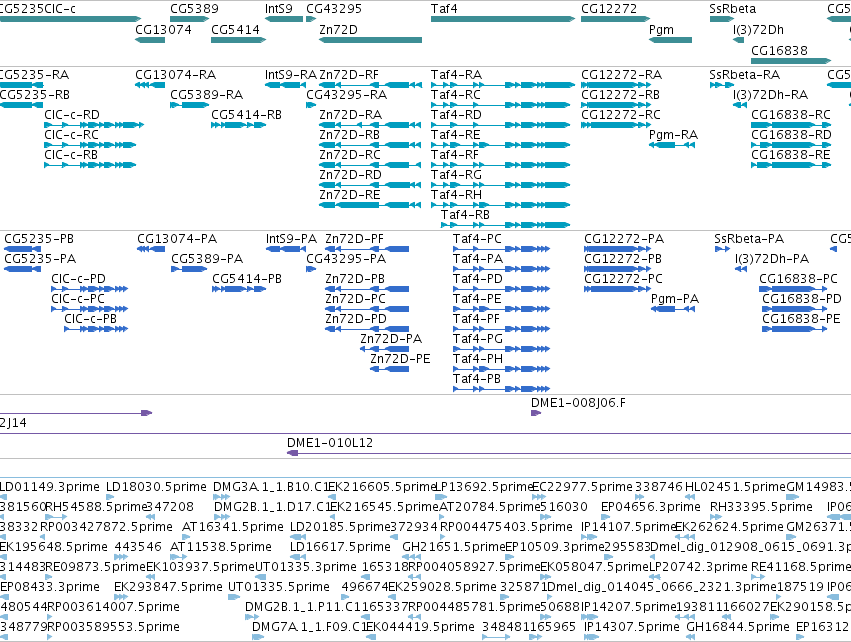Select transcript SsRbeta-RA
The image size is (851, 642).
(744, 74)
